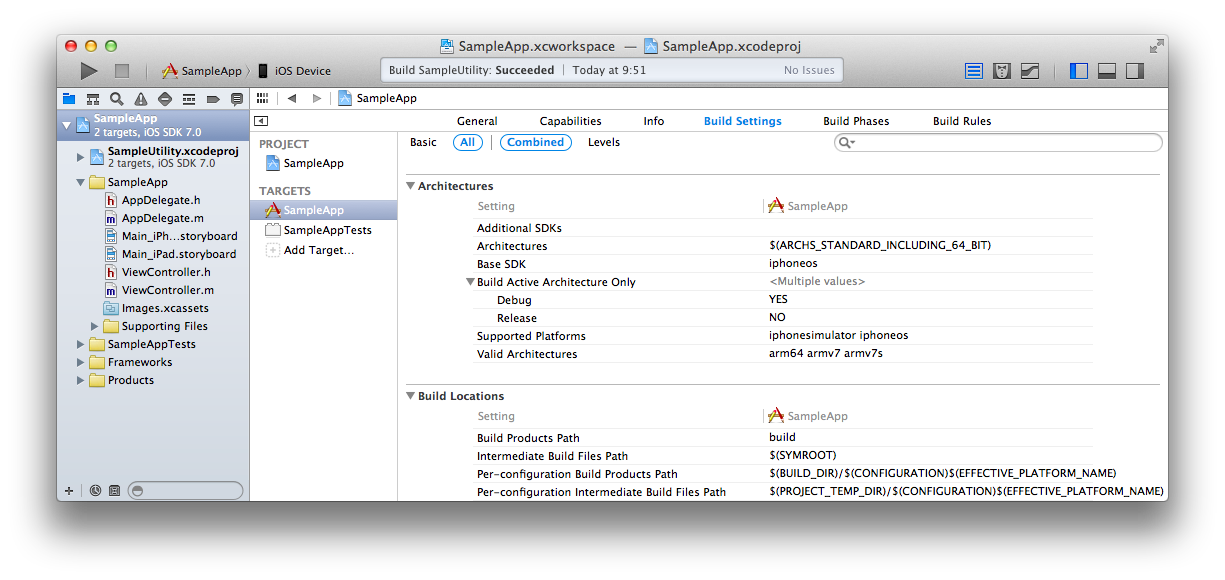Collapse Build Active Architecture Only setting
Viewport: 1225px width, 580px height.
coord(470,282)
